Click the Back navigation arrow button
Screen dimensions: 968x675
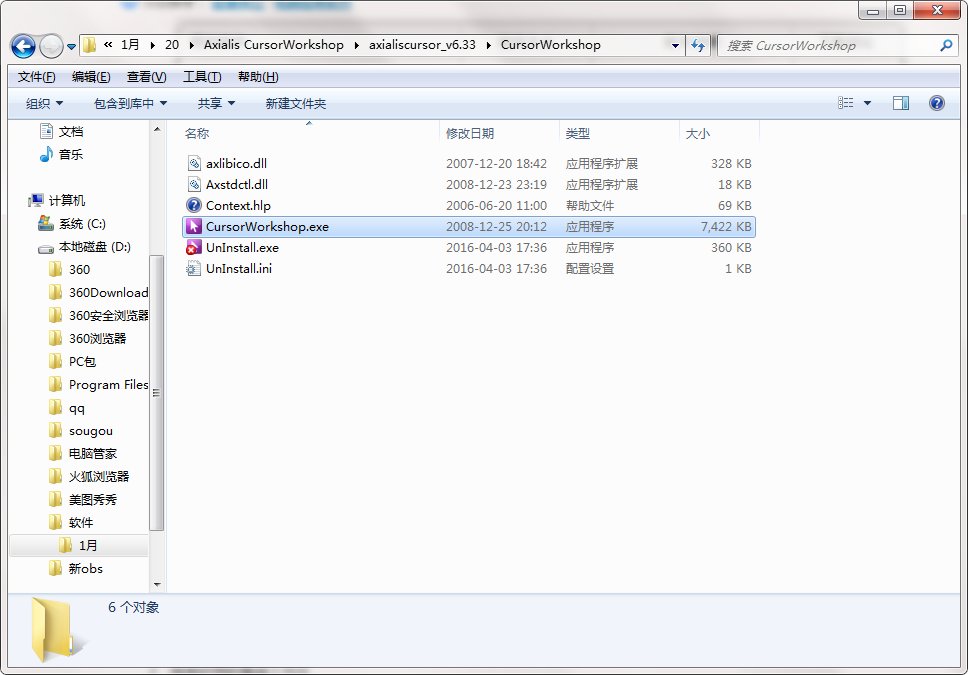click(23, 46)
